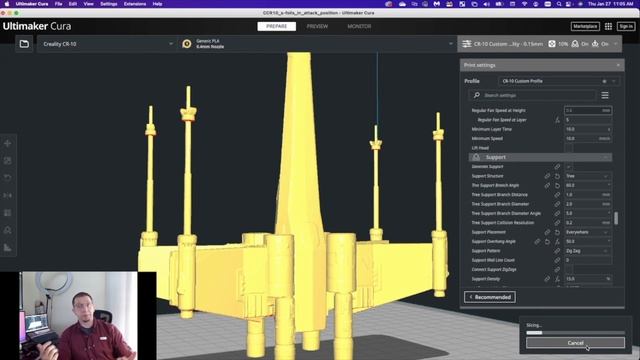The width and height of the screenshot is (640, 360).
Task: Cancel the slicing process
Action: coord(575,343)
